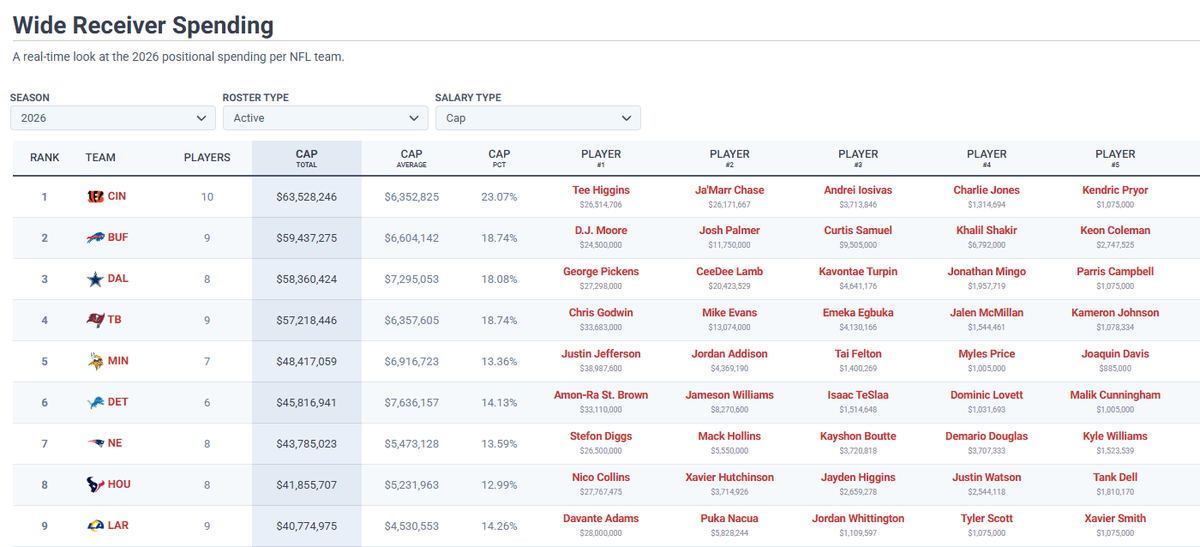Open Ja'Marr Chase player page
Image resolution: width=1200 pixels, height=547 pixels.
(730, 190)
